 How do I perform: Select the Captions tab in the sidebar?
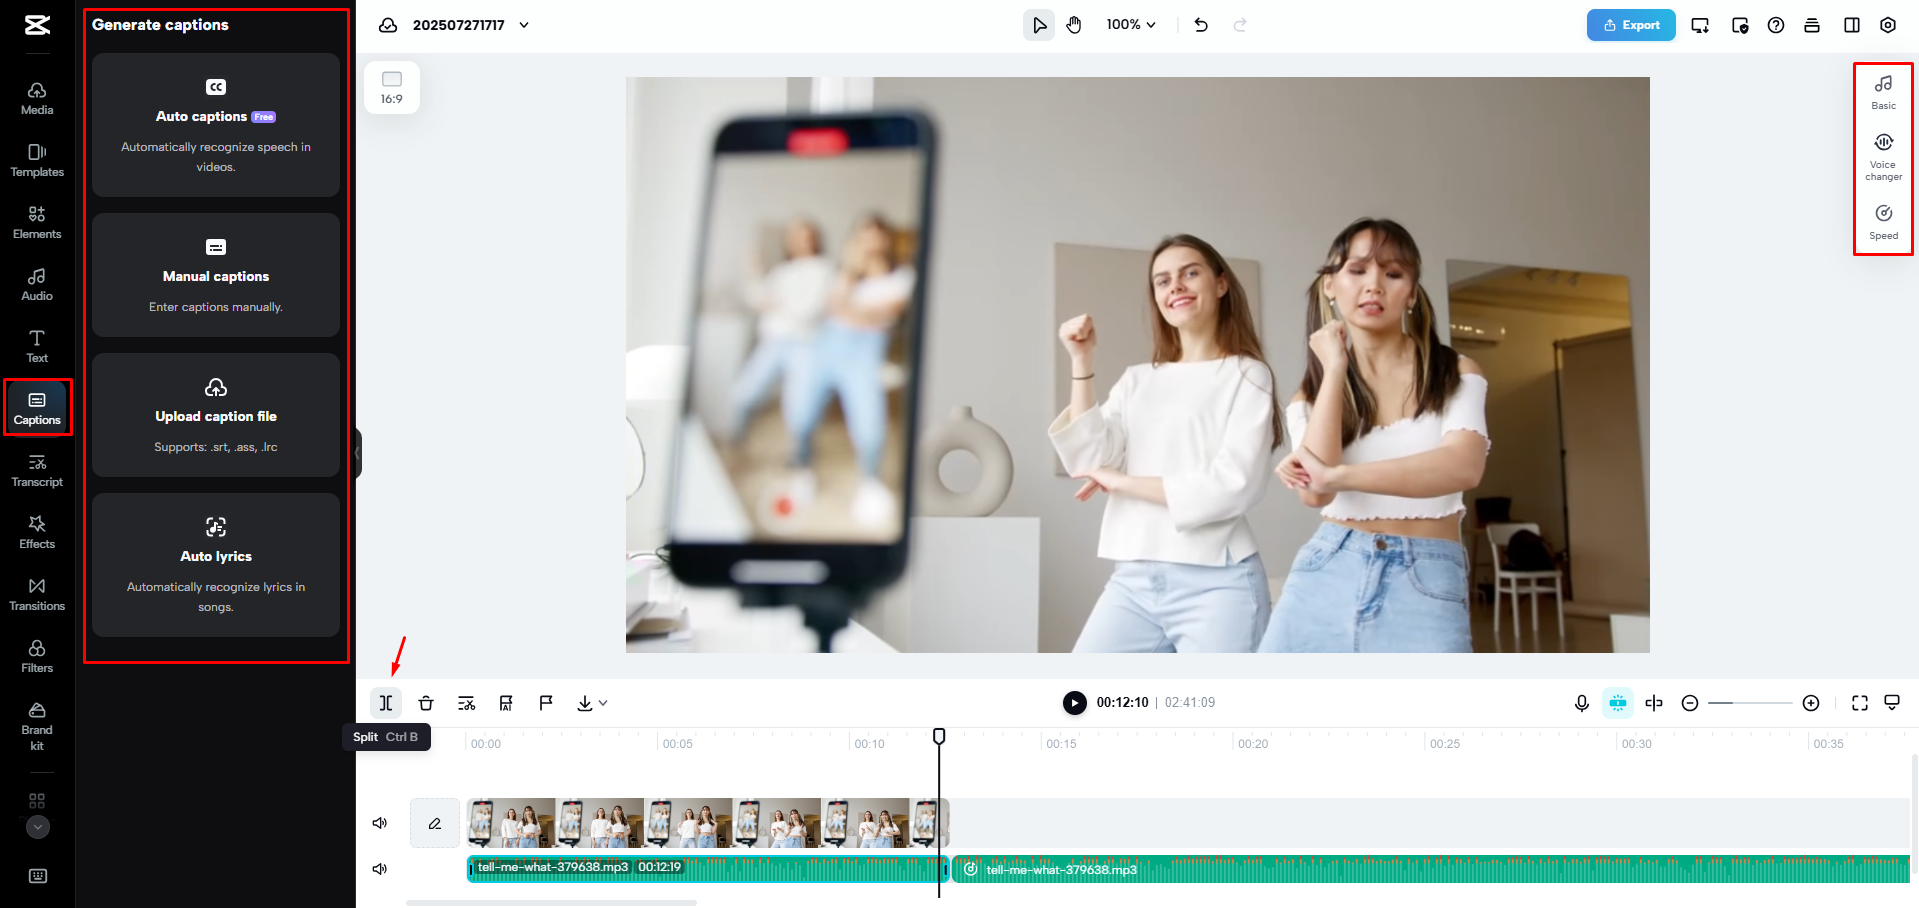(x=37, y=408)
